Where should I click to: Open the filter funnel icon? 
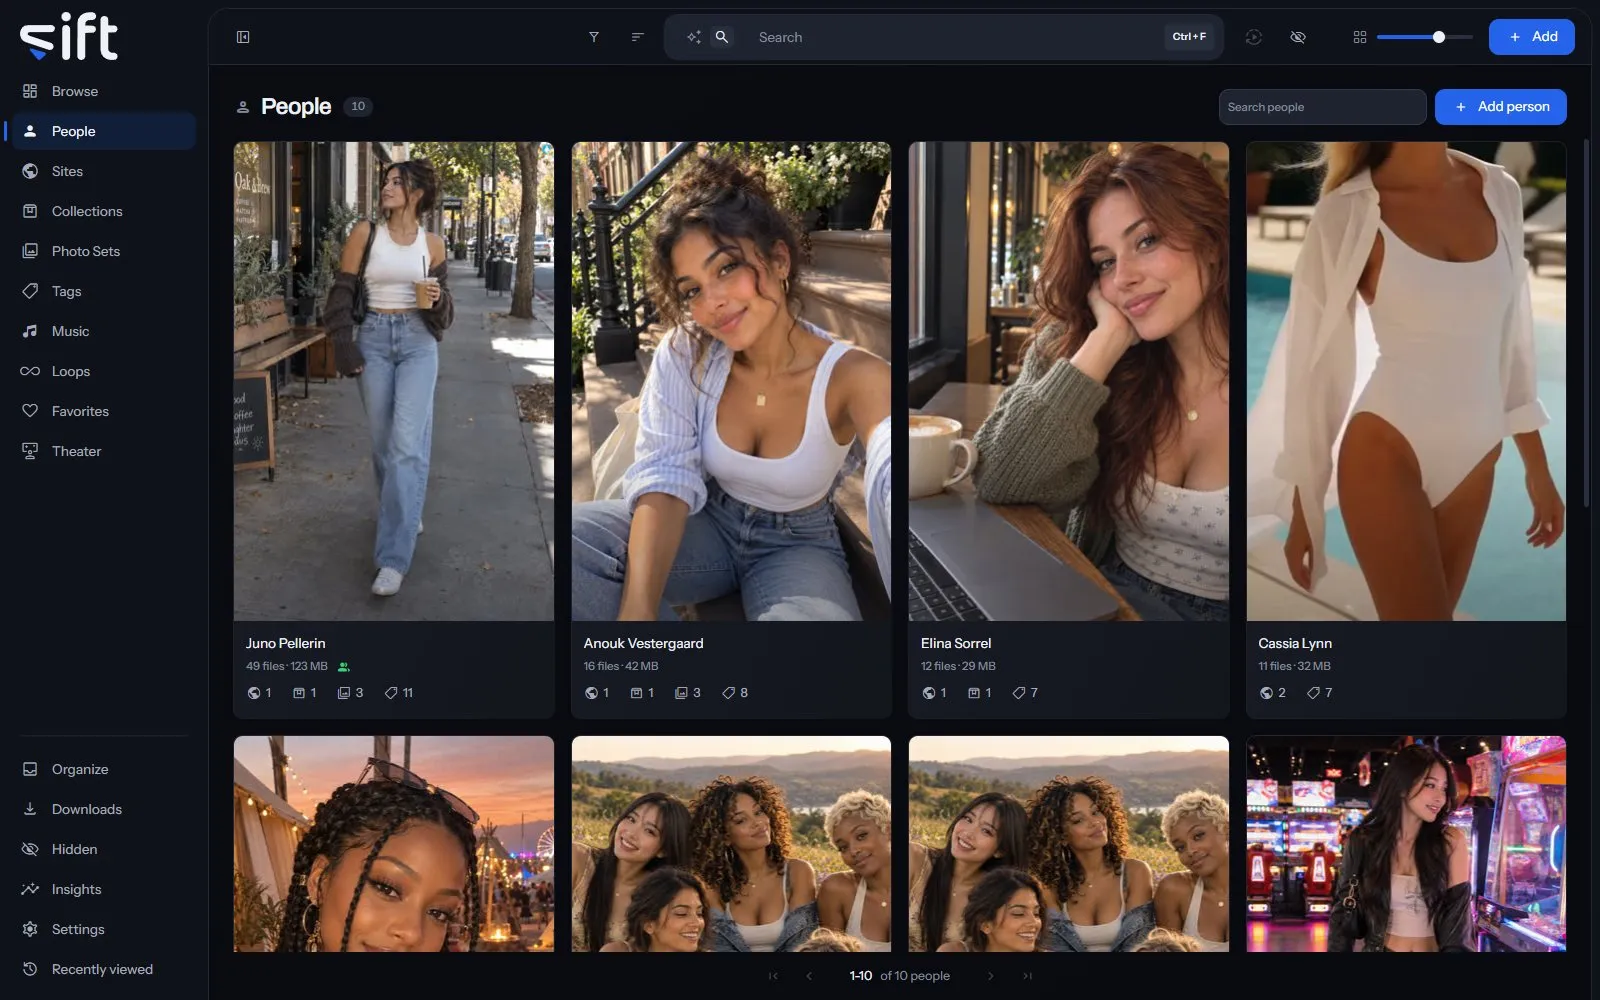coord(594,37)
